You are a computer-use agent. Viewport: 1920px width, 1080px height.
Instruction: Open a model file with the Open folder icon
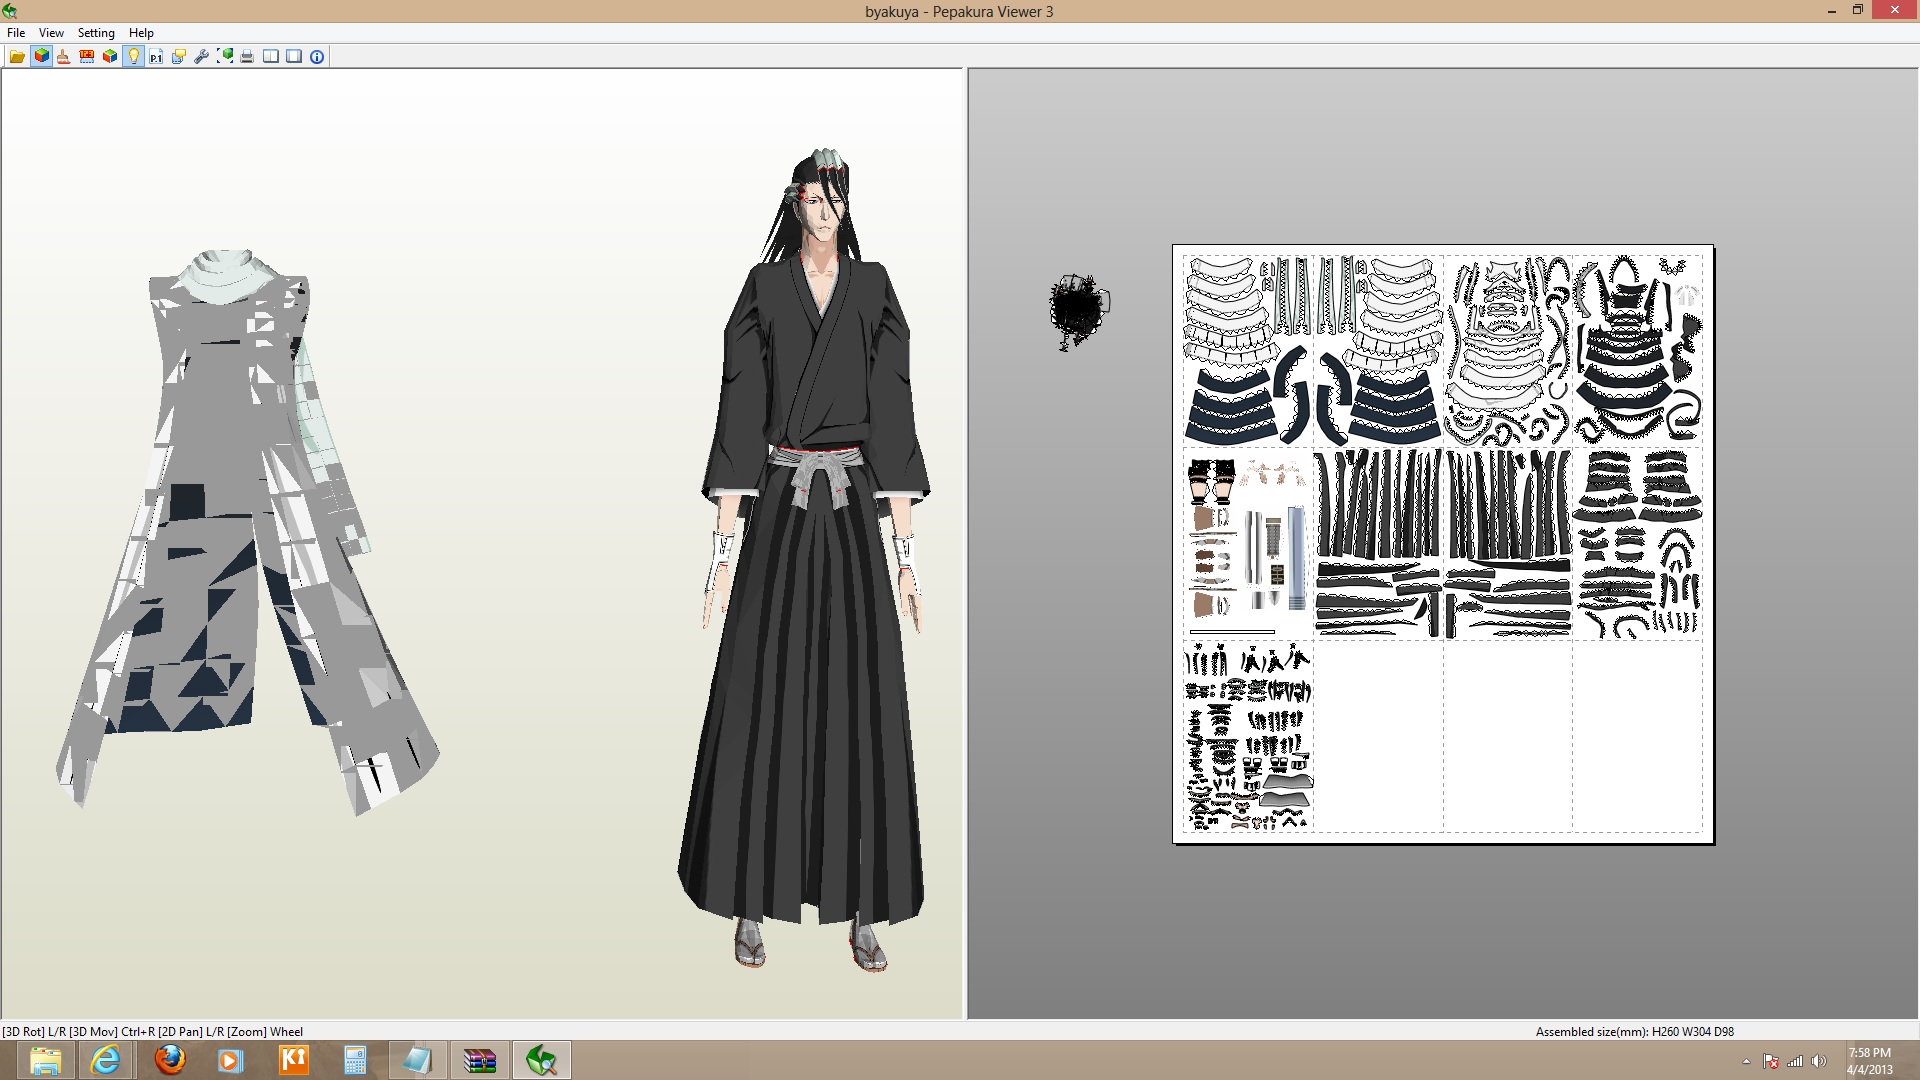click(18, 57)
